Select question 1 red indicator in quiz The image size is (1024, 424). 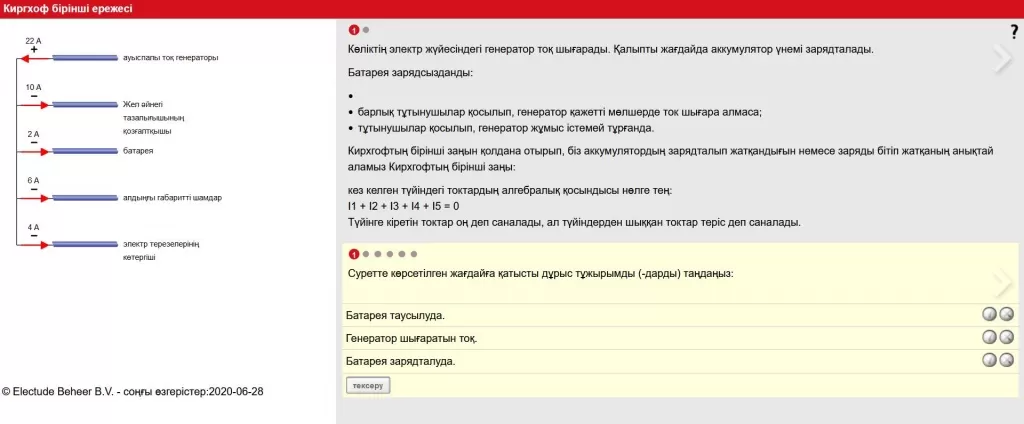tap(353, 254)
